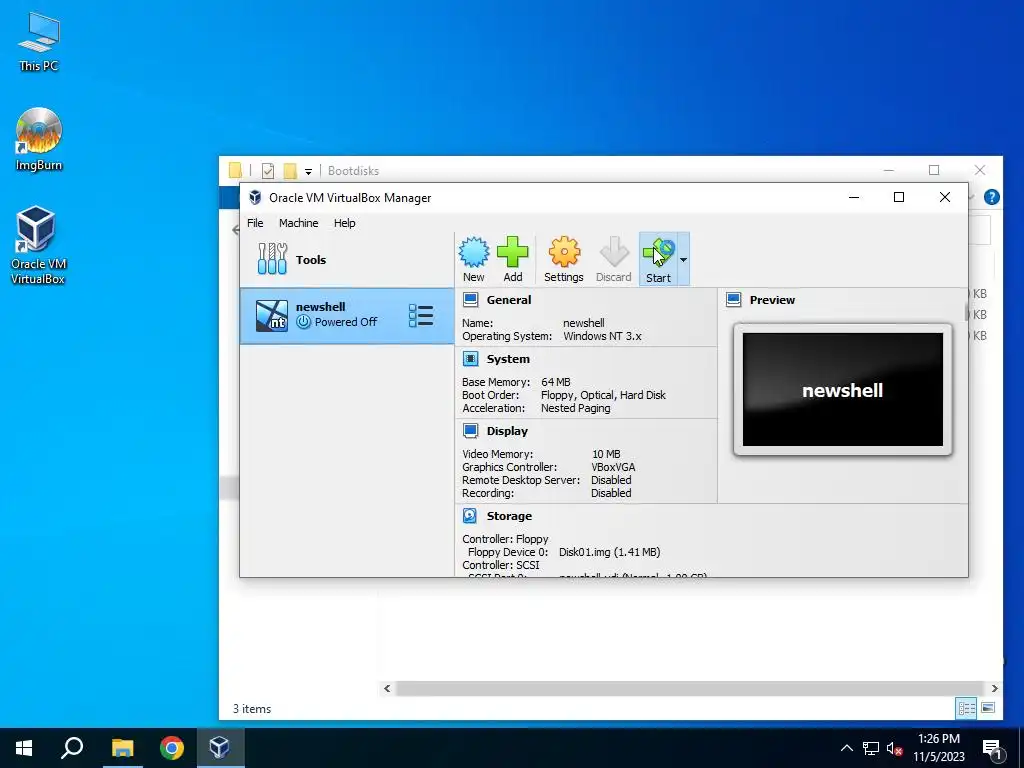This screenshot has height=768, width=1024.
Task: Open the quick access toolbar dropdown in Bootdisks
Action: click(x=308, y=172)
